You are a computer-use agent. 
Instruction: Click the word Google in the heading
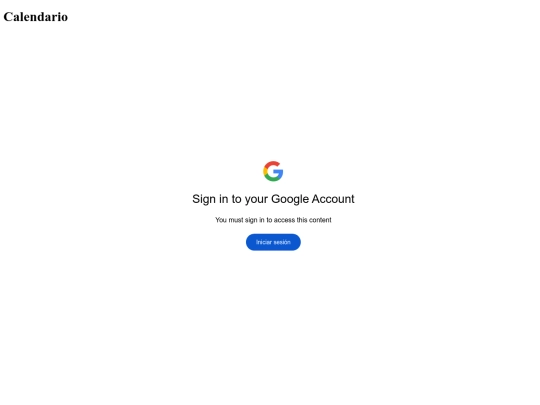point(290,199)
